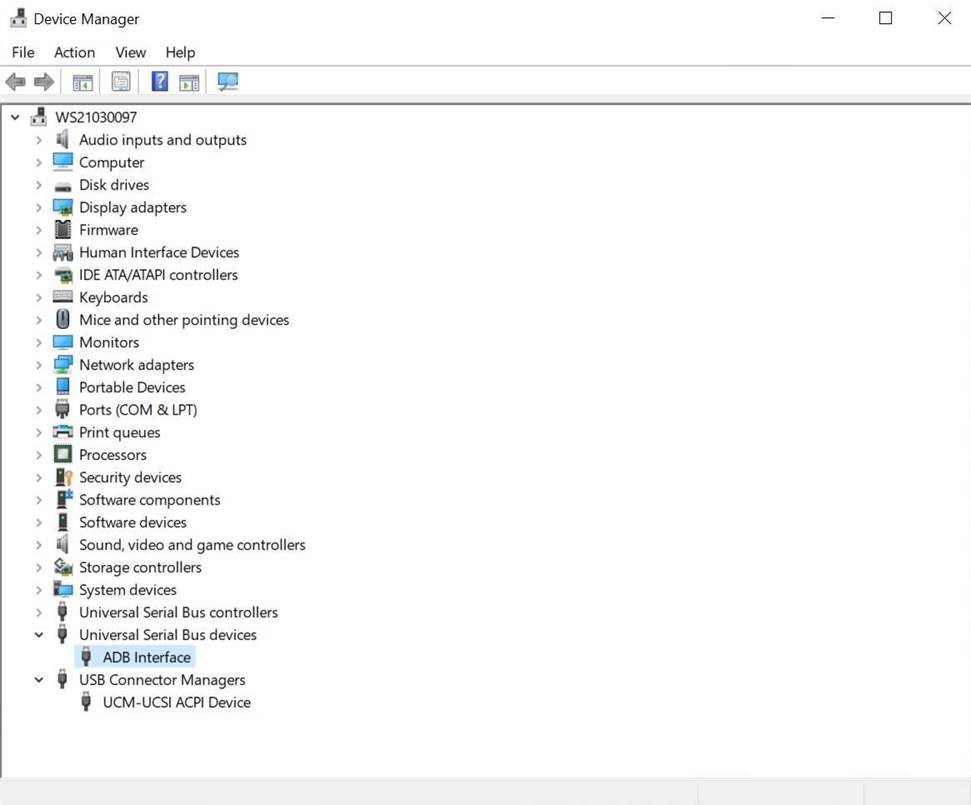Click the Back arrow toolbar button
The height and width of the screenshot is (805, 971).
pyautogui.click(x=15, y=82)
